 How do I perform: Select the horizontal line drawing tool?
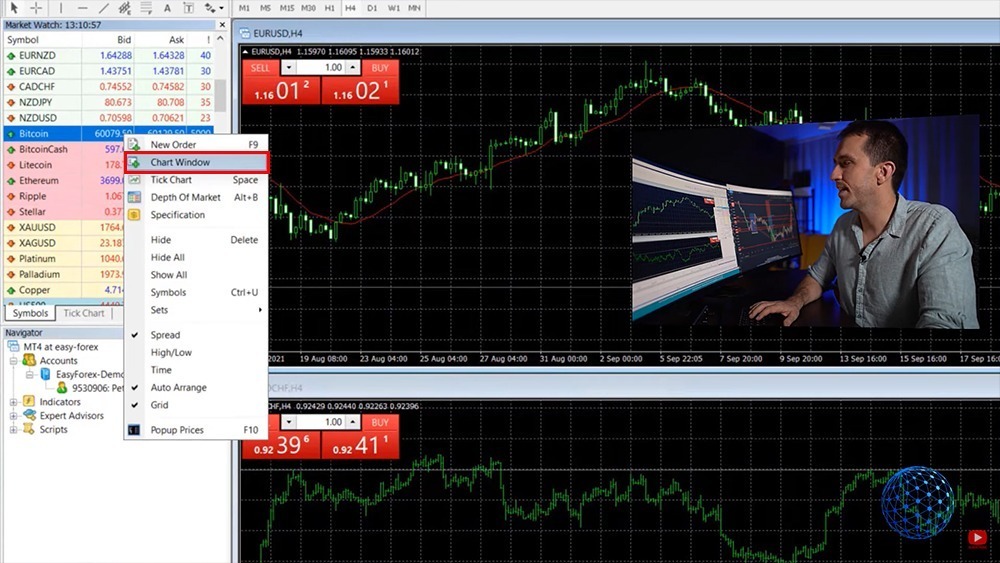coord(82,8)
